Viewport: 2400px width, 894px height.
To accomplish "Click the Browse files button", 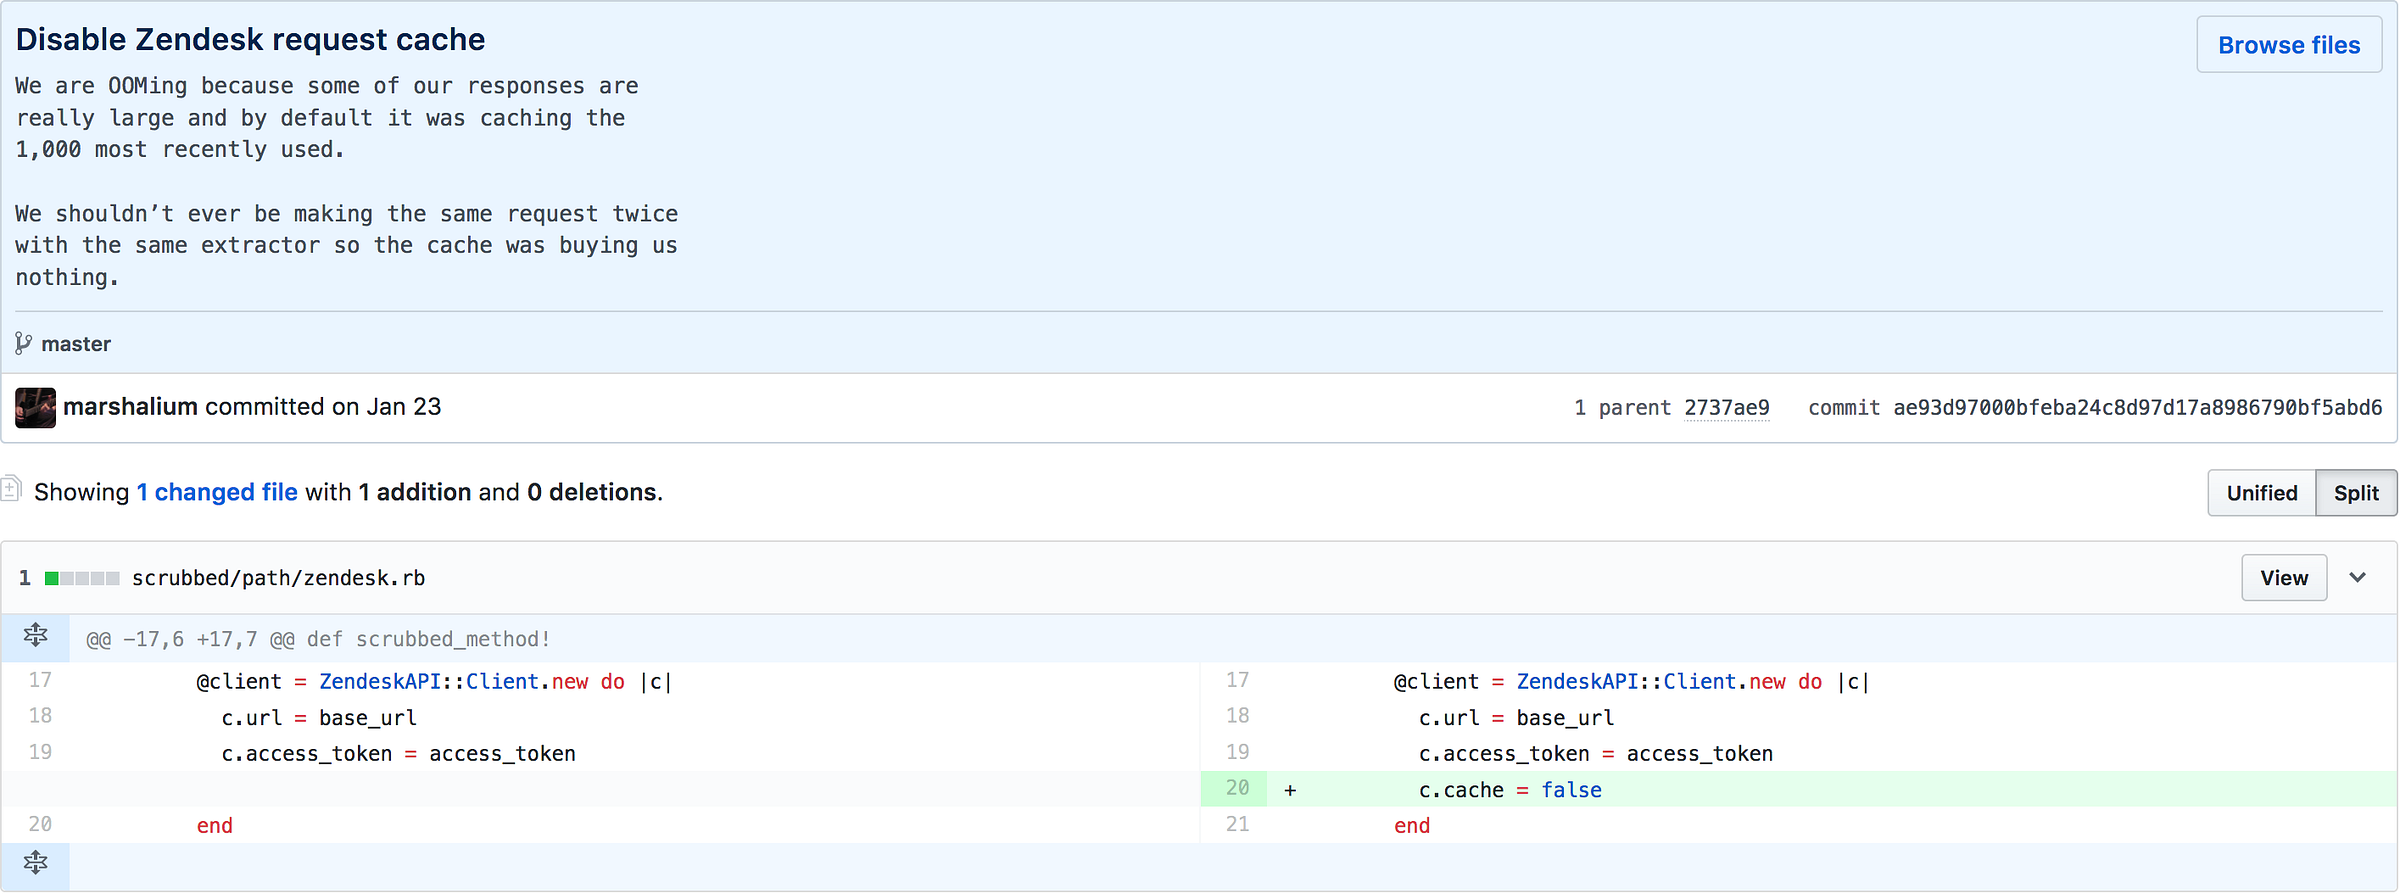I will pyautogui.click(x=2288, y=45).
